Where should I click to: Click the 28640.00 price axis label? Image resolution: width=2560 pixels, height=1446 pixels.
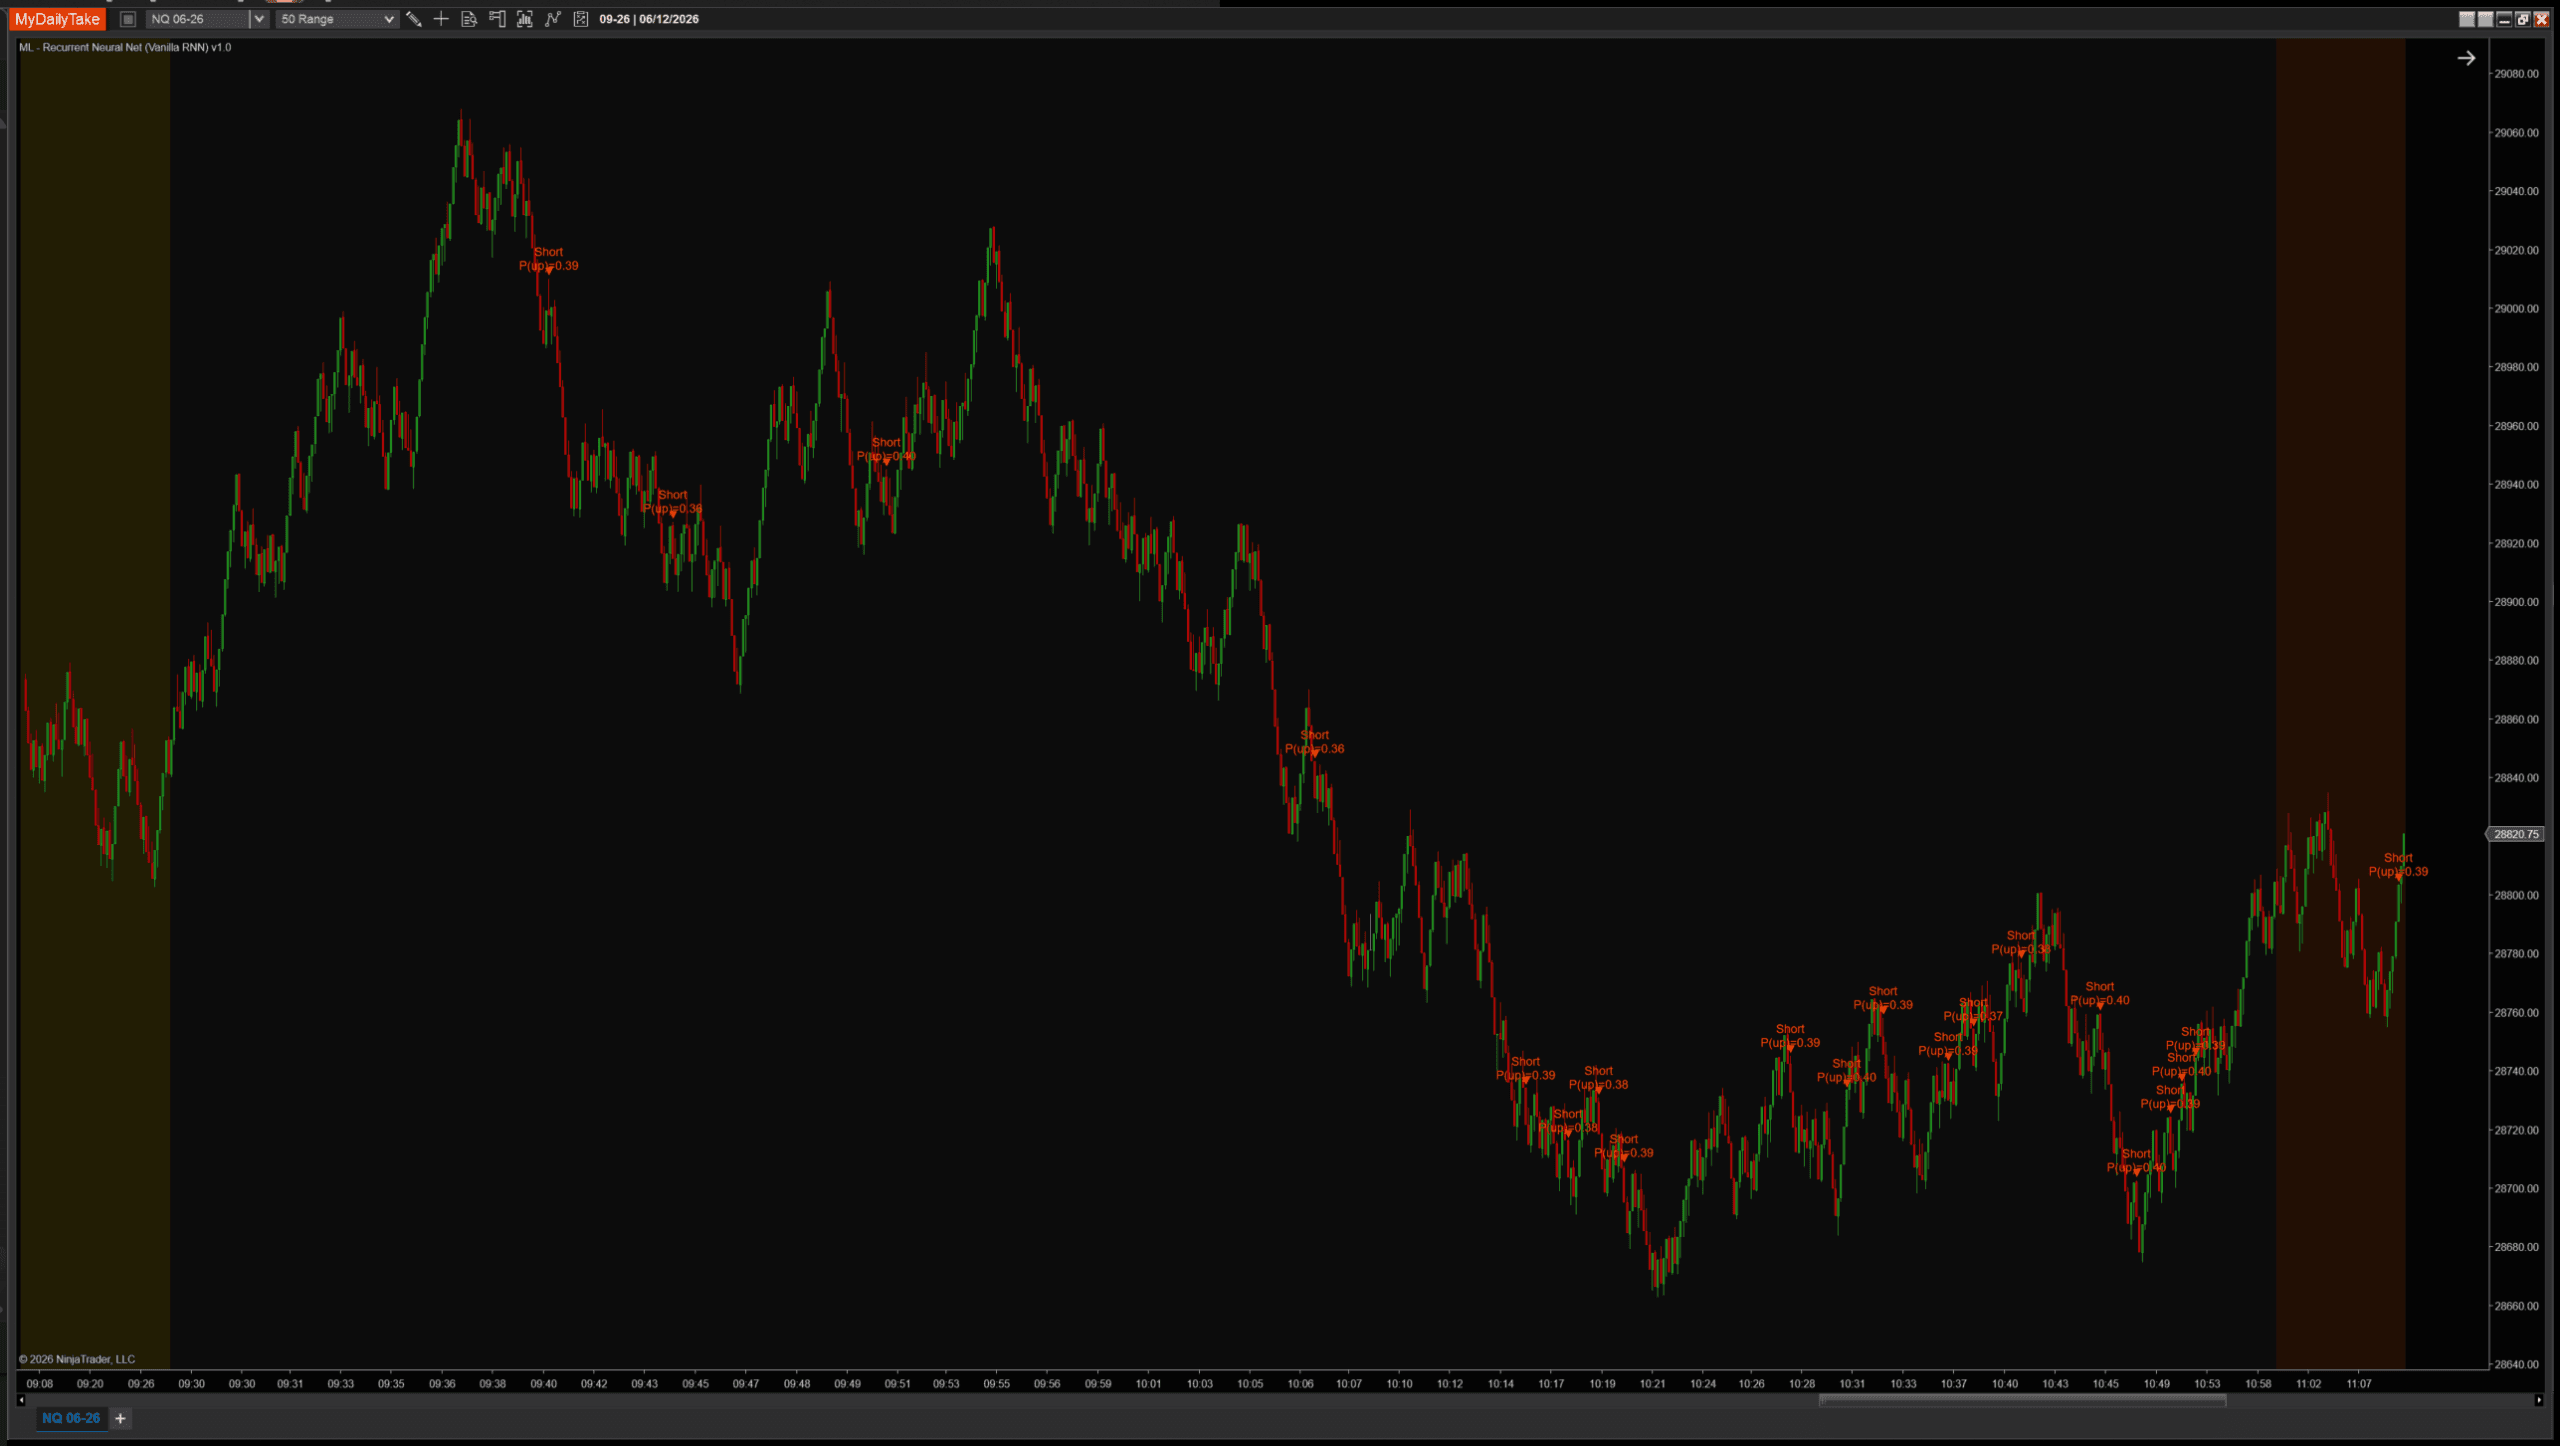point(2516,1365)
